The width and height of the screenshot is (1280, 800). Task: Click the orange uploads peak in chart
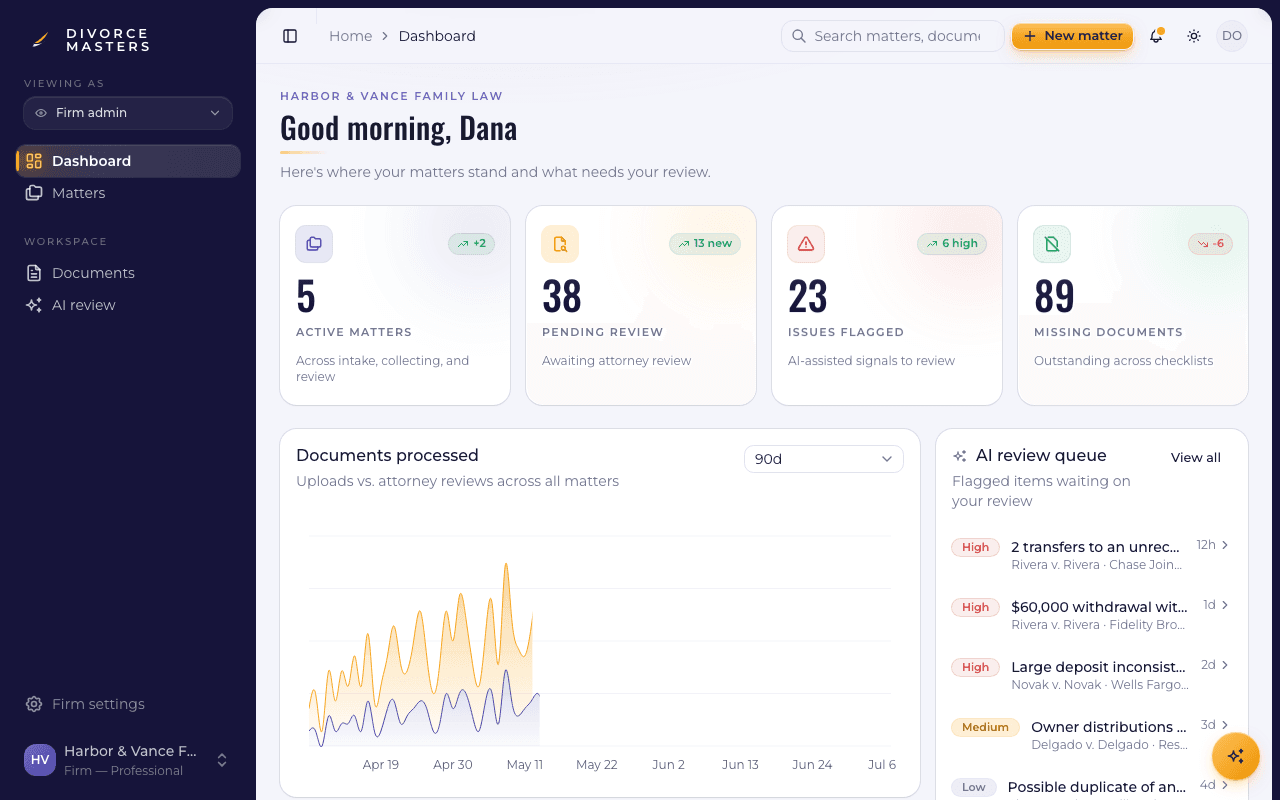click(x=507, y=566)
